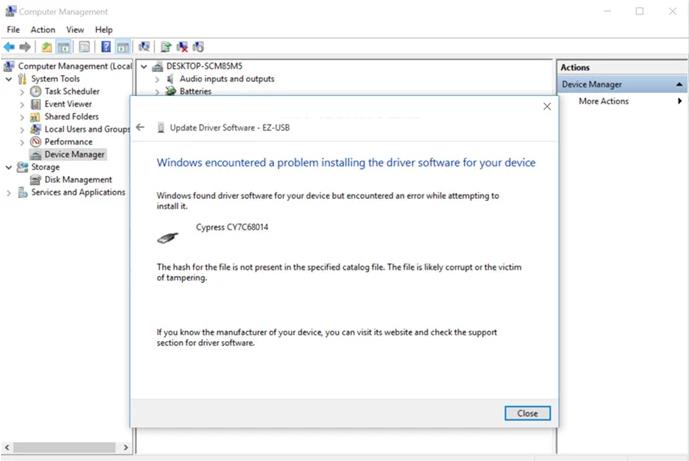Click the Audio inputs and outputs speaker icon

click(x=170, y=79)
